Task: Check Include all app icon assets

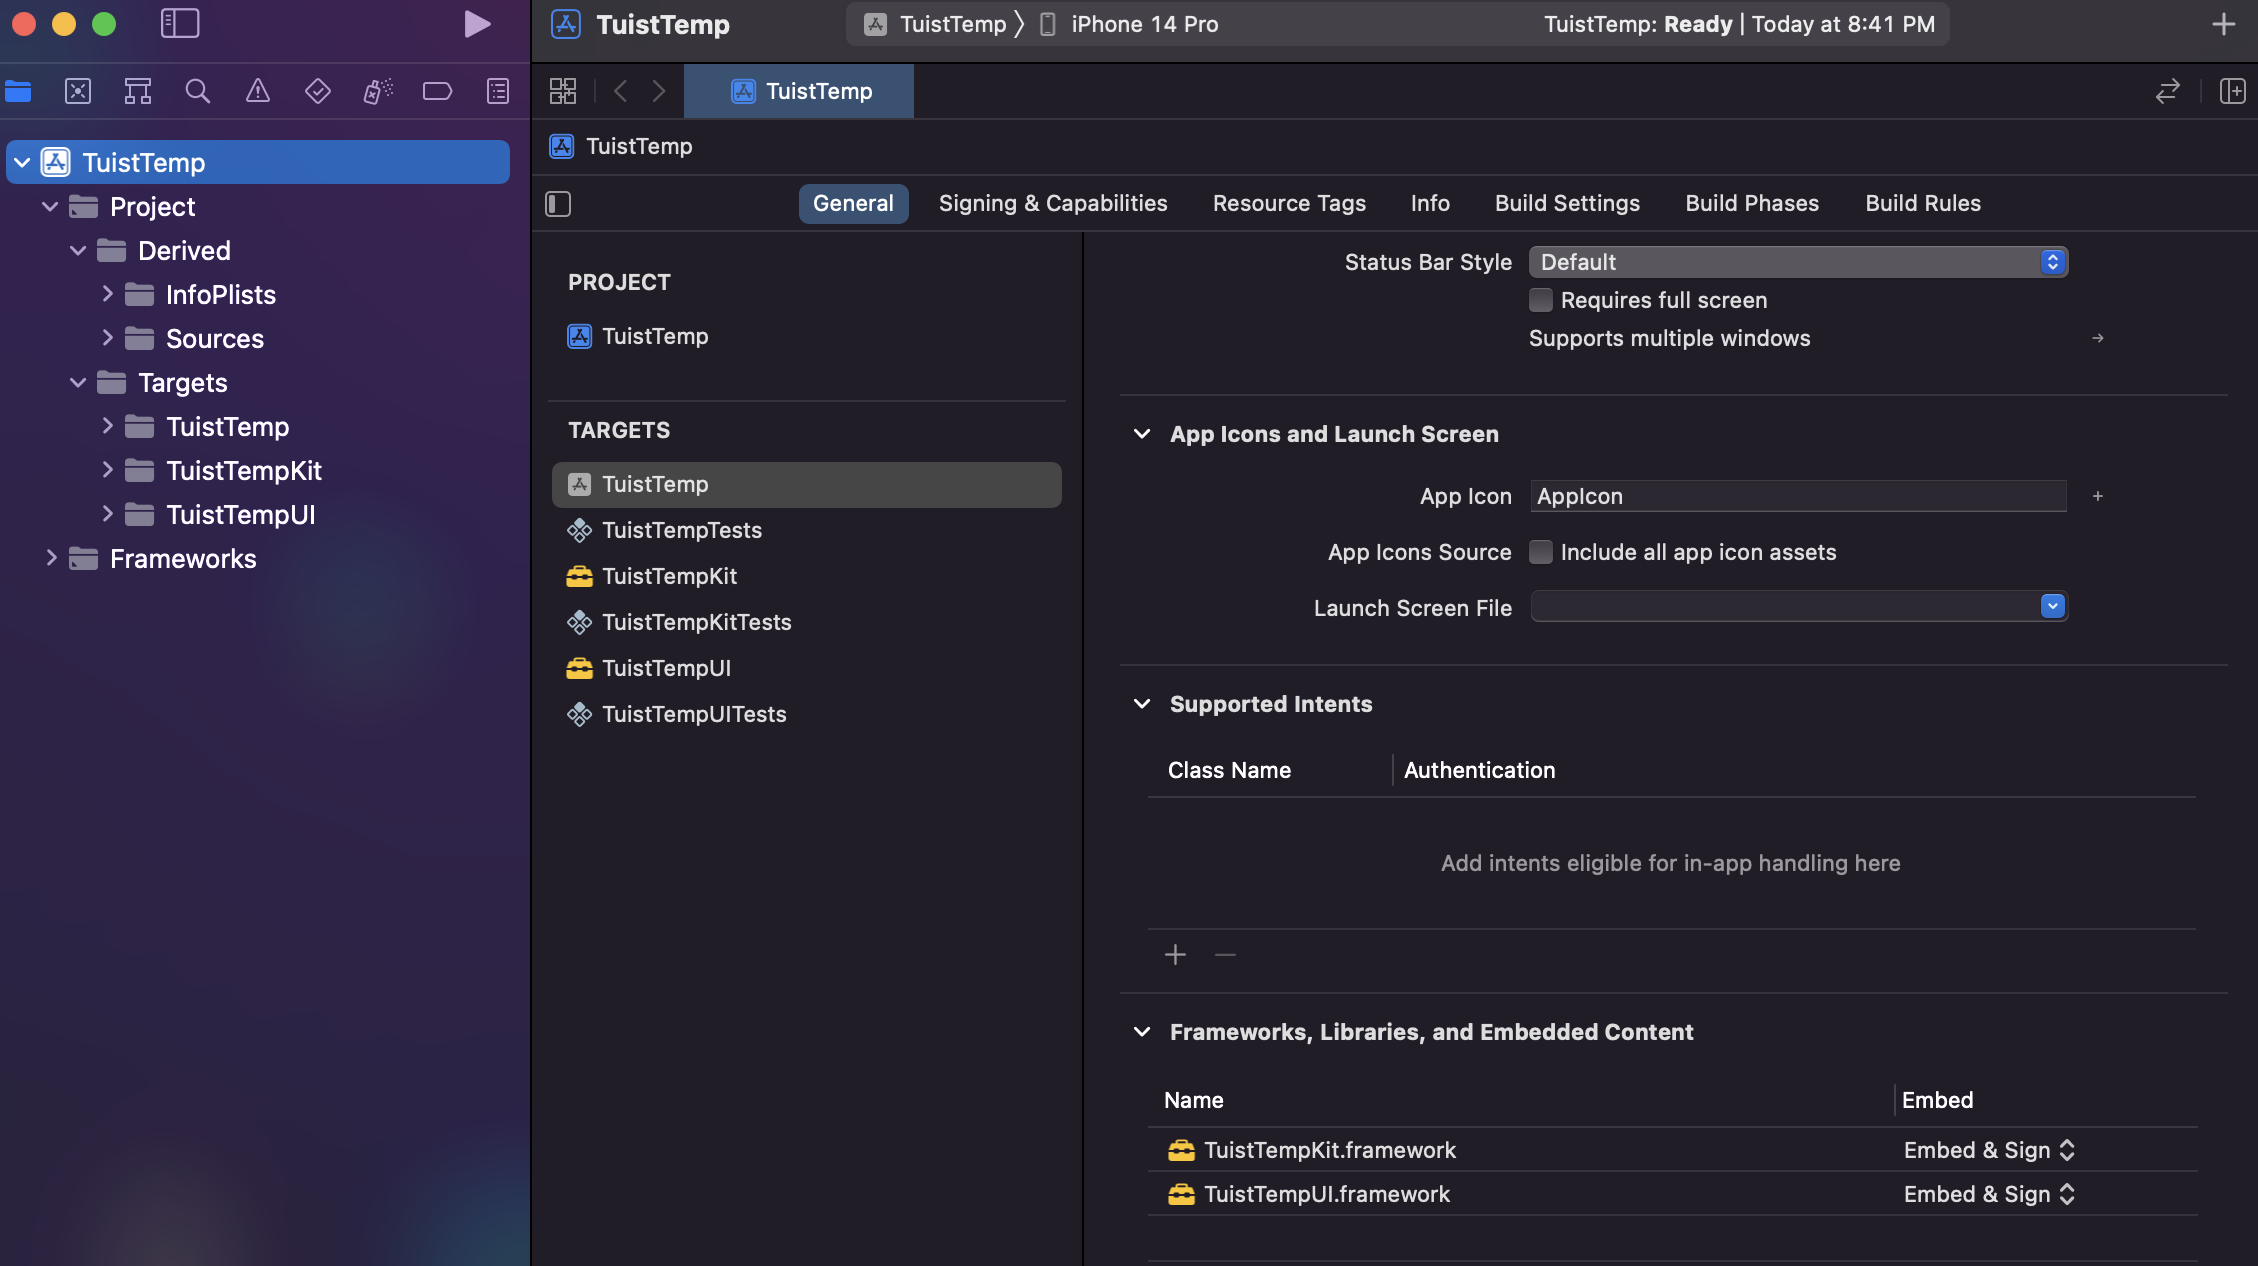Action: (x=1541, y=552)
